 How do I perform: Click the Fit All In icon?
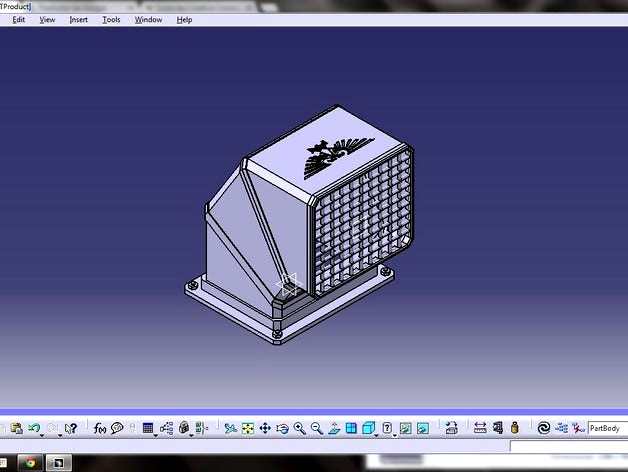point(248,428)
